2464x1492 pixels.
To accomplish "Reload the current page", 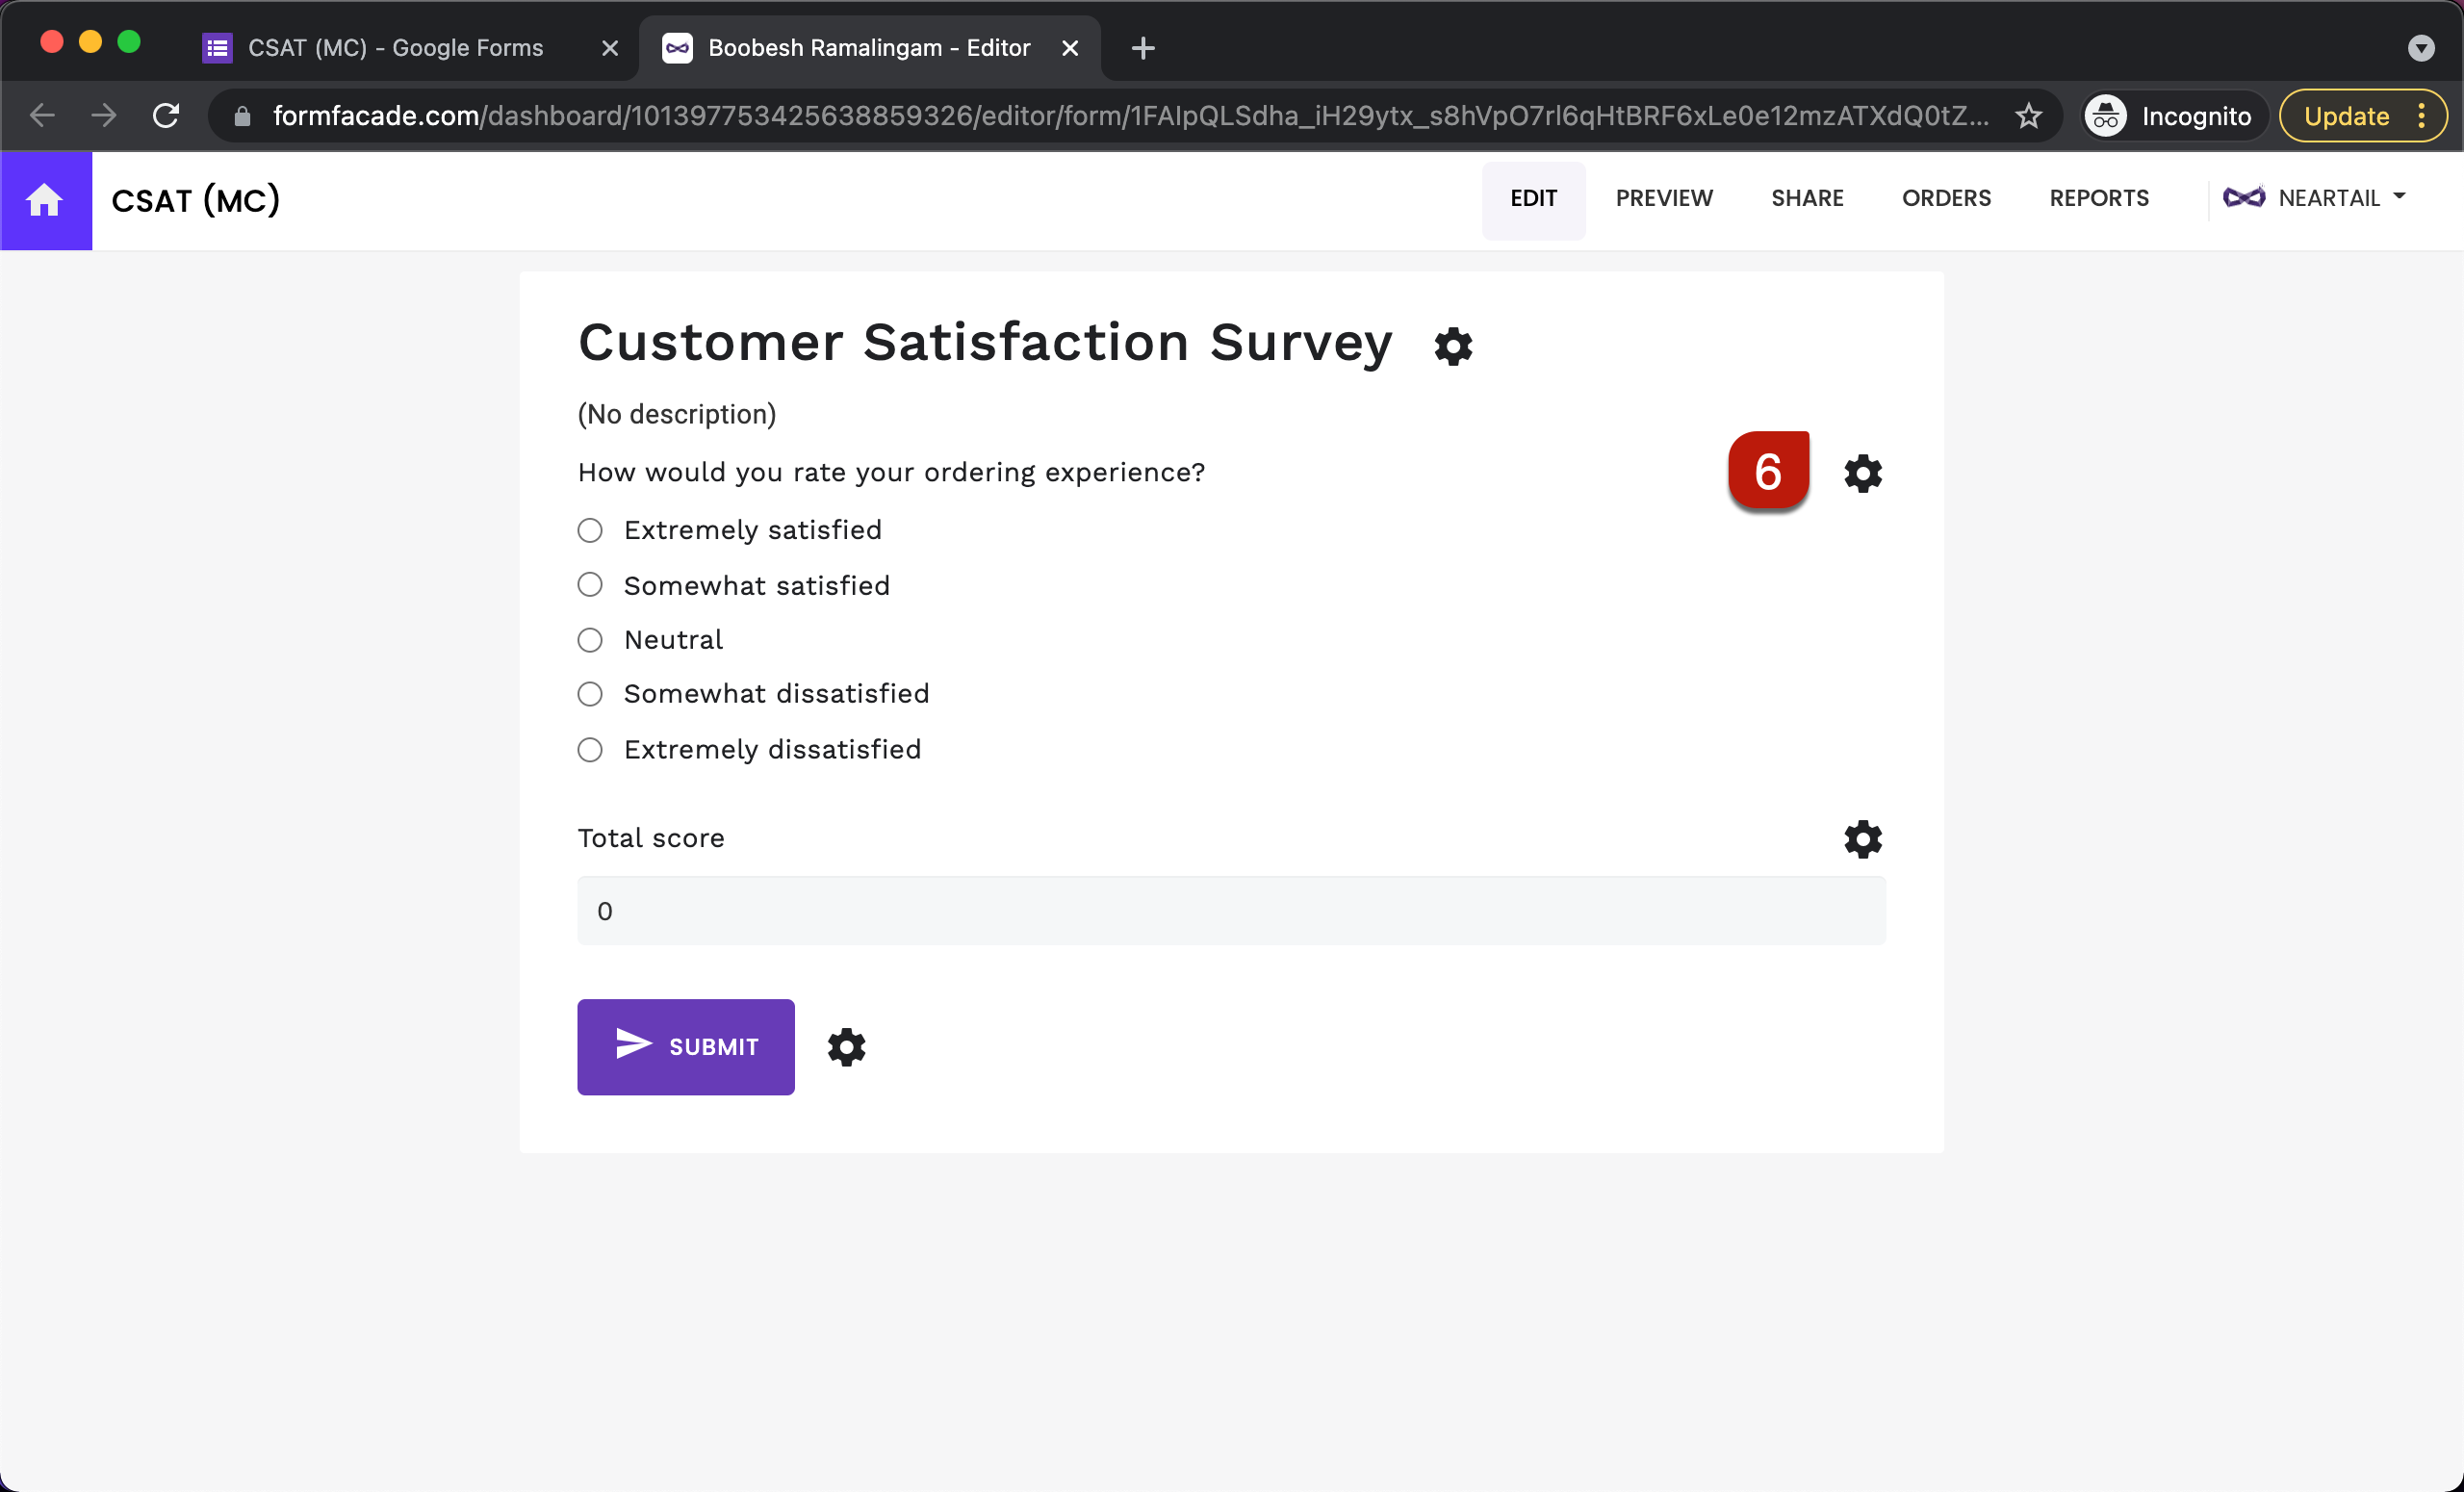I will [166, 115].
